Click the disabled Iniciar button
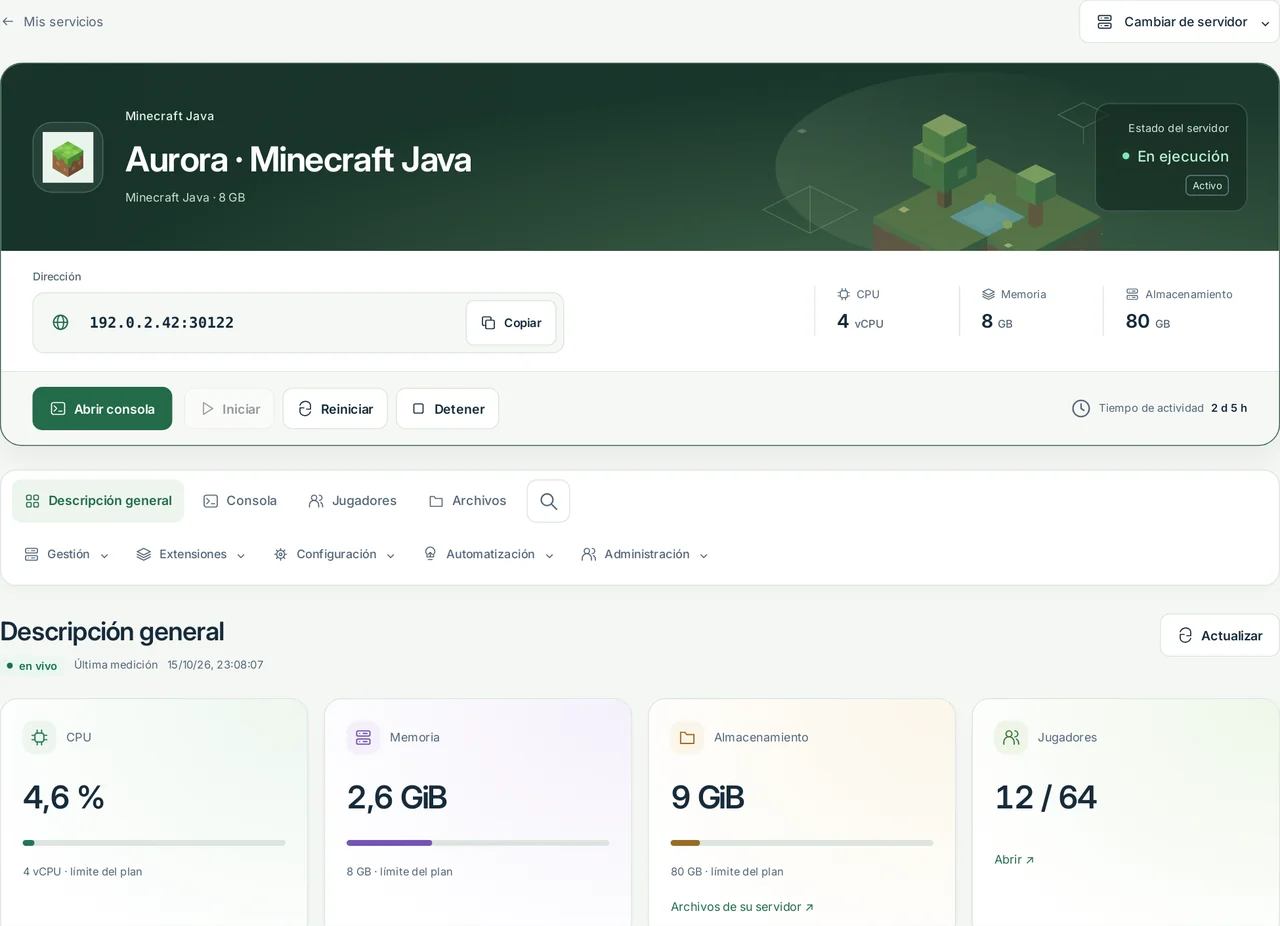This screenshot has height=926, width=1280. pyautogui.click(x=229, y=409)
